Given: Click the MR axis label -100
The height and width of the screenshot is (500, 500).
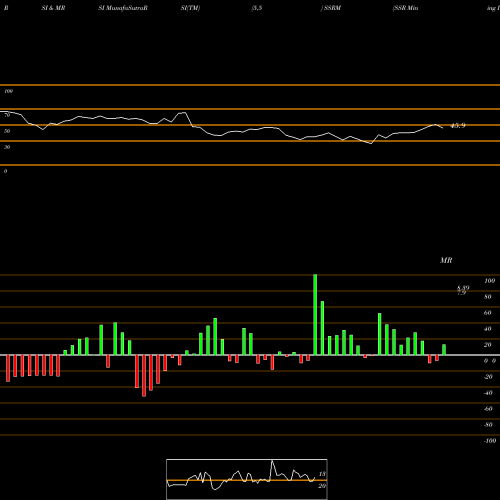Looking at the screenshot, I should [490, 441].
